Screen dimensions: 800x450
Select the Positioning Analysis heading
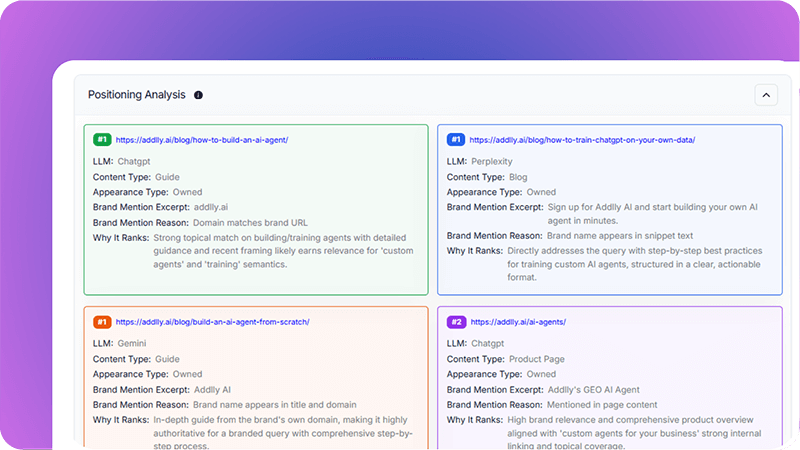(136, 95)
